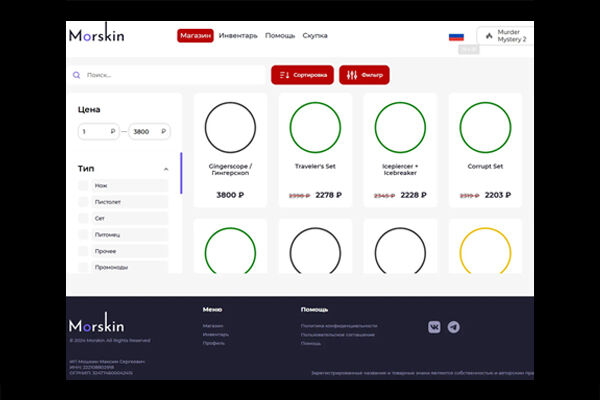Follow the footer Профиль link
This screenshot has height=400, width=600.
coord(214,343)
